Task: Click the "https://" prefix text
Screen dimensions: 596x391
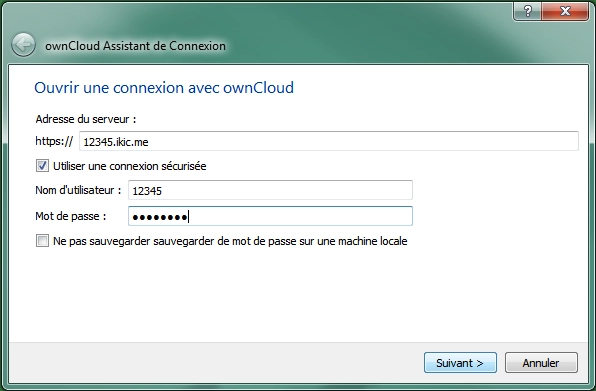Action: [54, 141]
